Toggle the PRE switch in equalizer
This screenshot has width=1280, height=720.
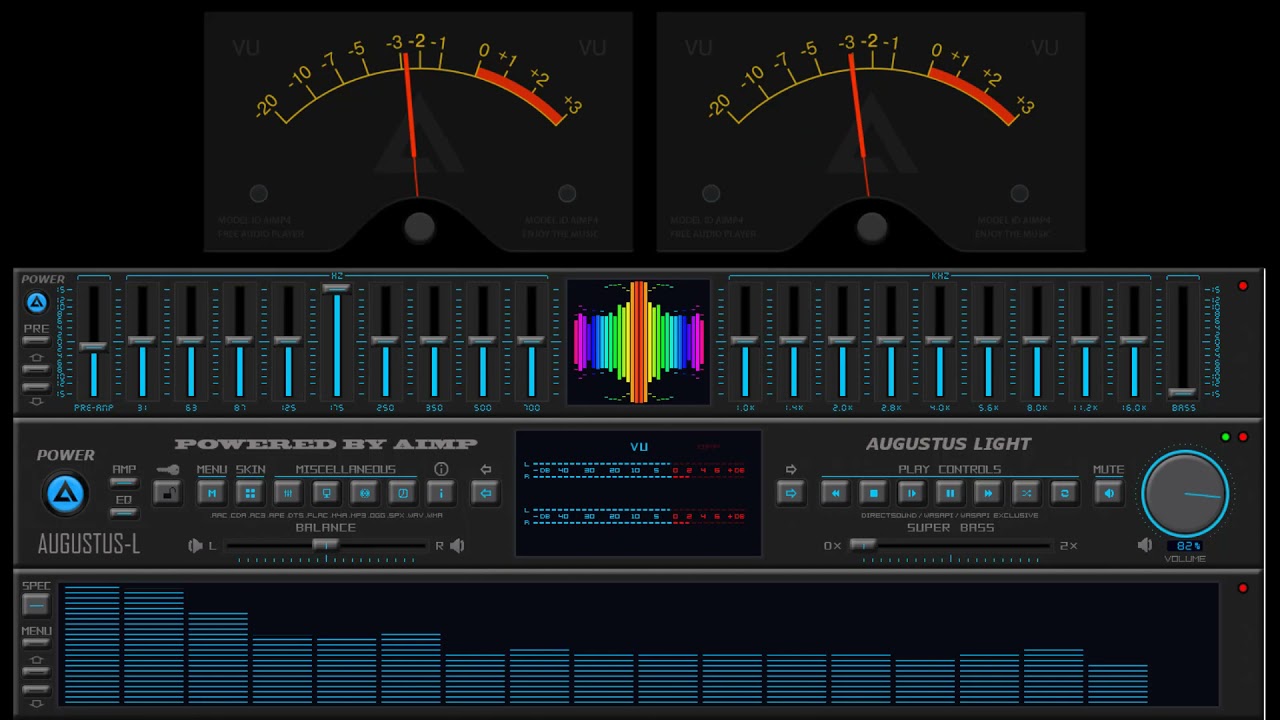click(x=36, y=342)
